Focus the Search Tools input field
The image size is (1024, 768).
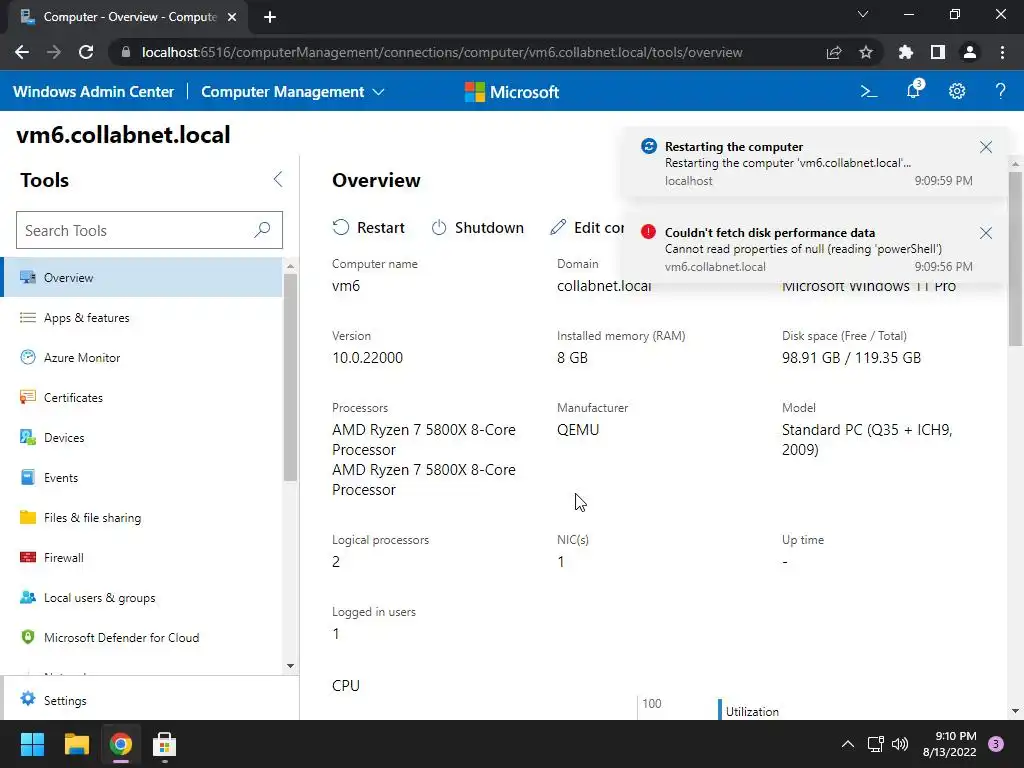click(x=149, y=230)
